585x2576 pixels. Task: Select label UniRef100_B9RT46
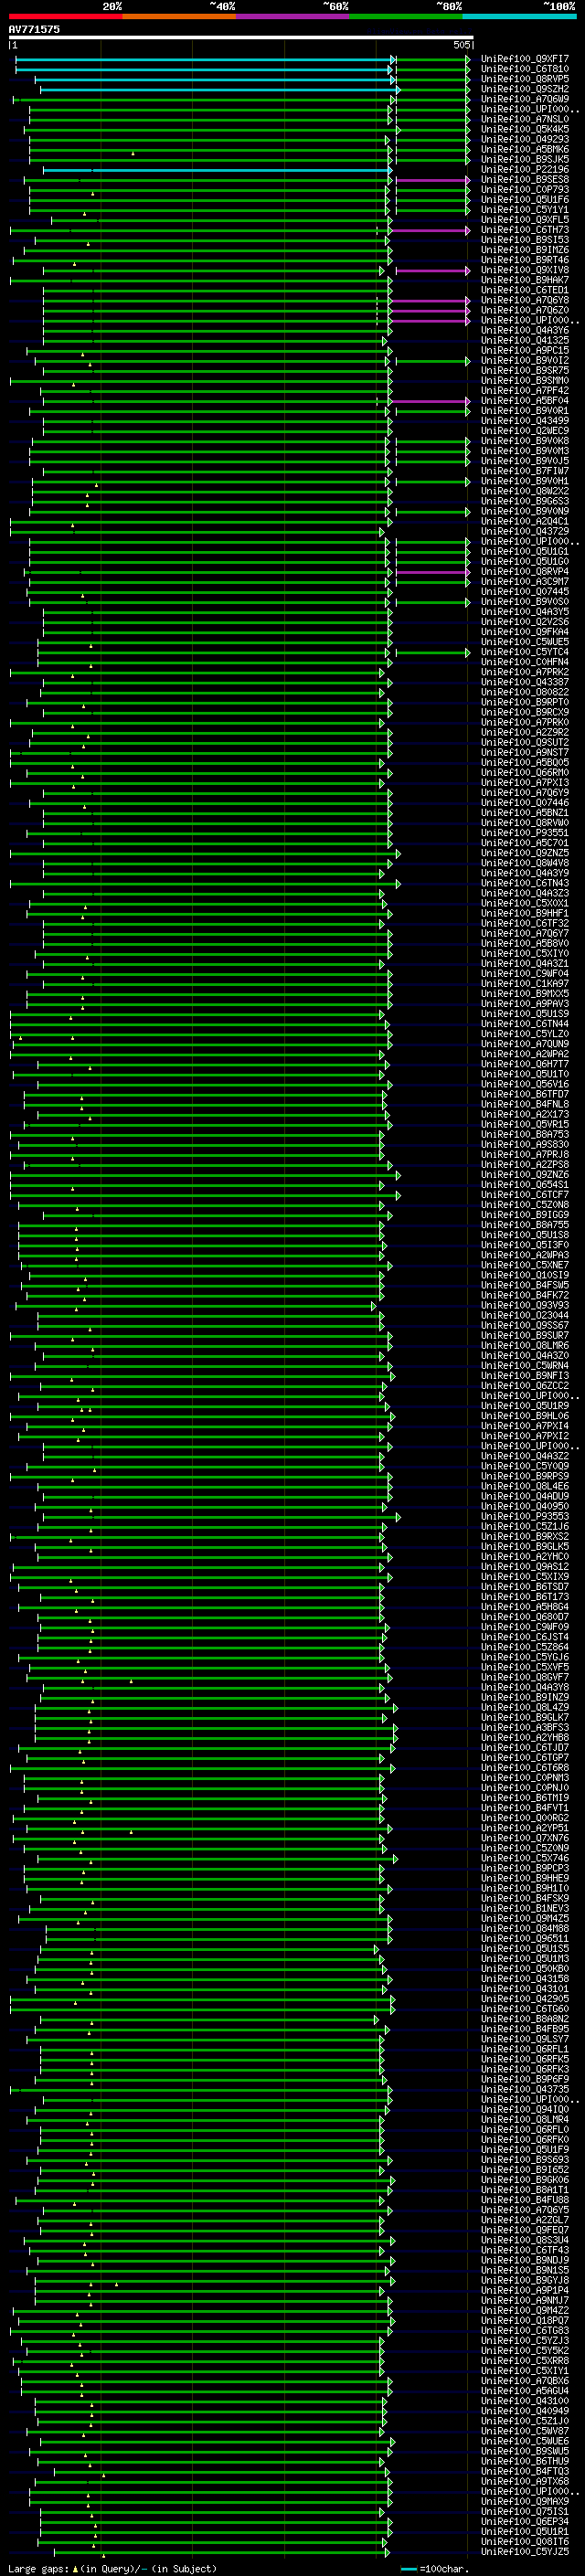(525, 260)
